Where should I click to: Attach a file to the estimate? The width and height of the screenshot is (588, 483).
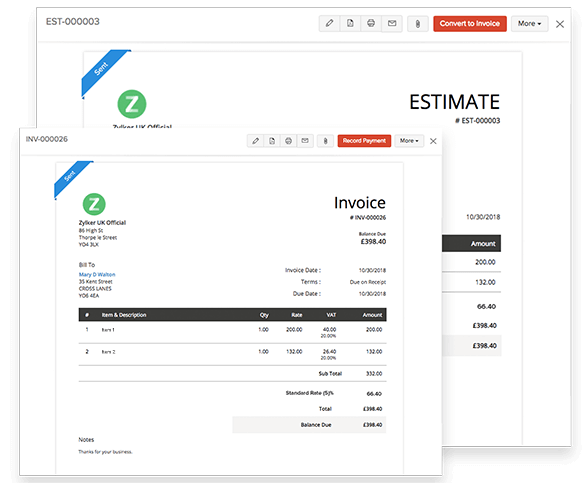pos(417,24)
